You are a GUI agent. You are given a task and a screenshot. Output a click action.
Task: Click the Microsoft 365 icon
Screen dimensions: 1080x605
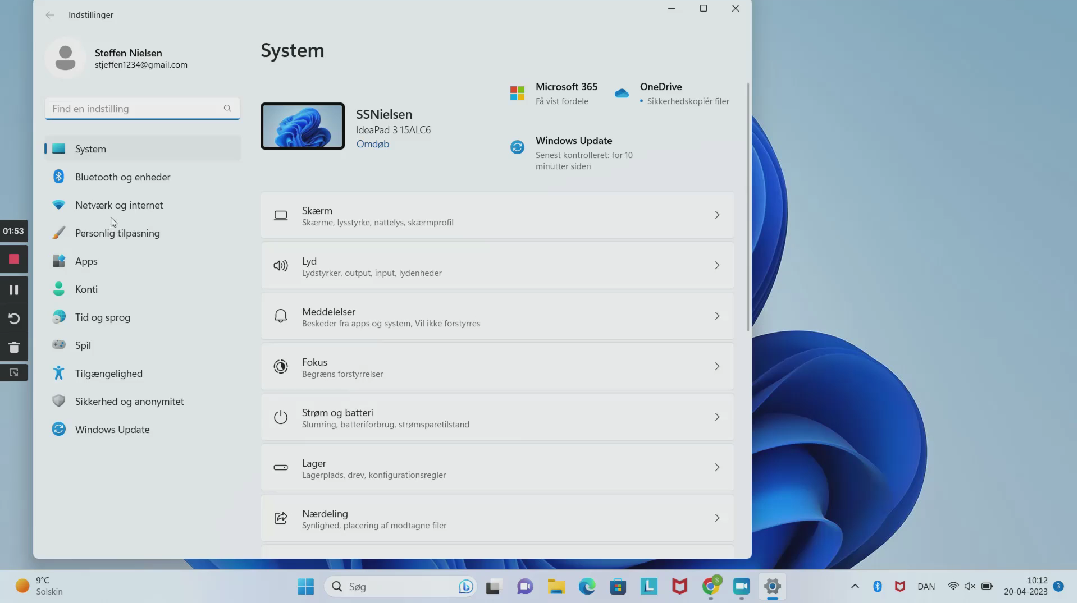pos(517,93)
